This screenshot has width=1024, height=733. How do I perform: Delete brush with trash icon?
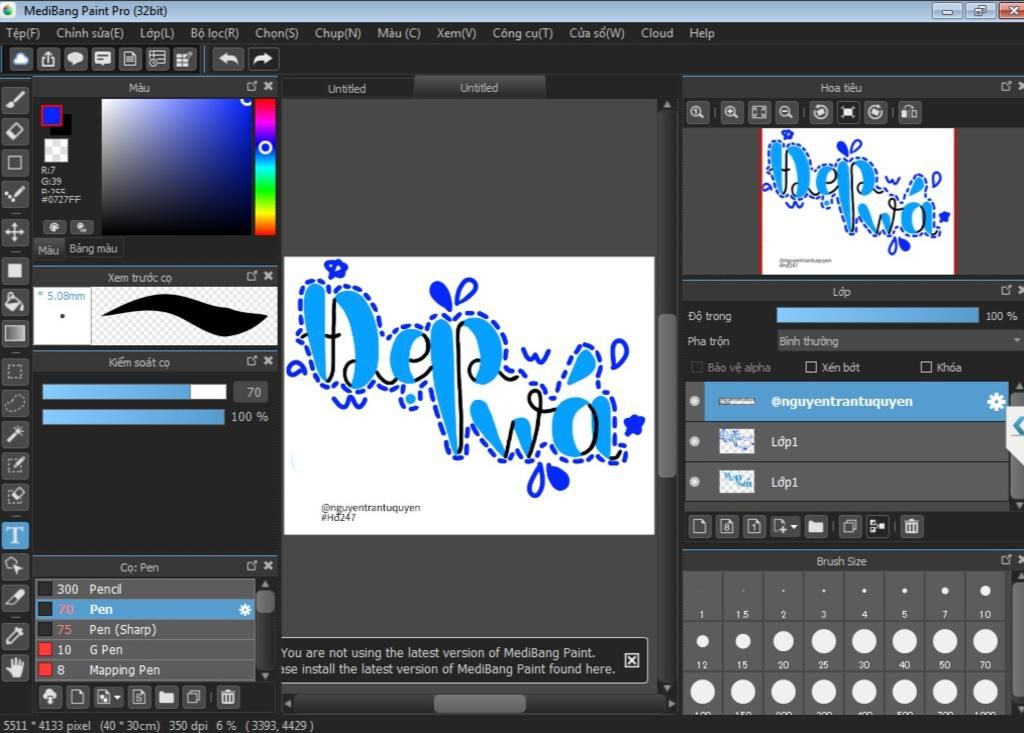(x=227, y=697)
